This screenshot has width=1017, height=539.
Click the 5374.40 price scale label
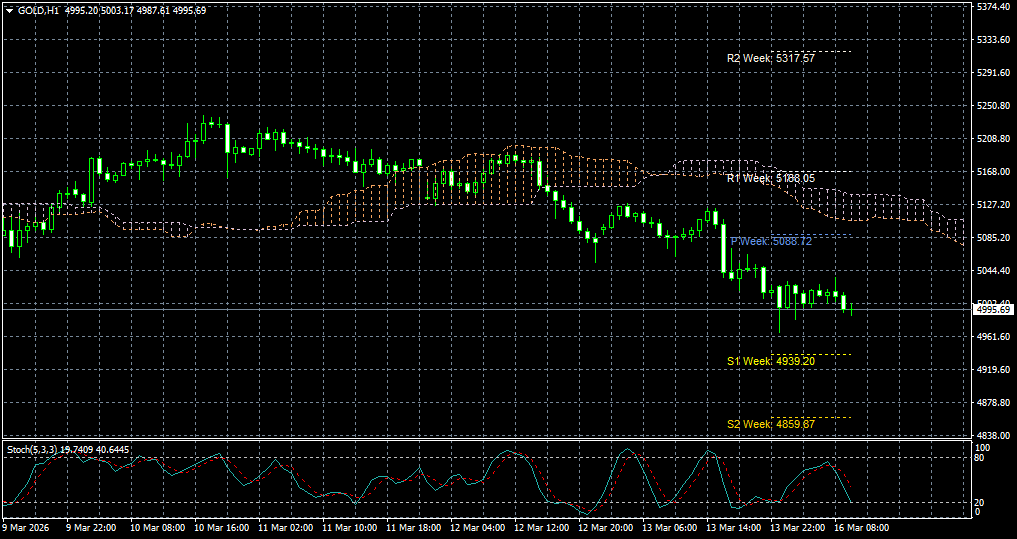[993, 6]
